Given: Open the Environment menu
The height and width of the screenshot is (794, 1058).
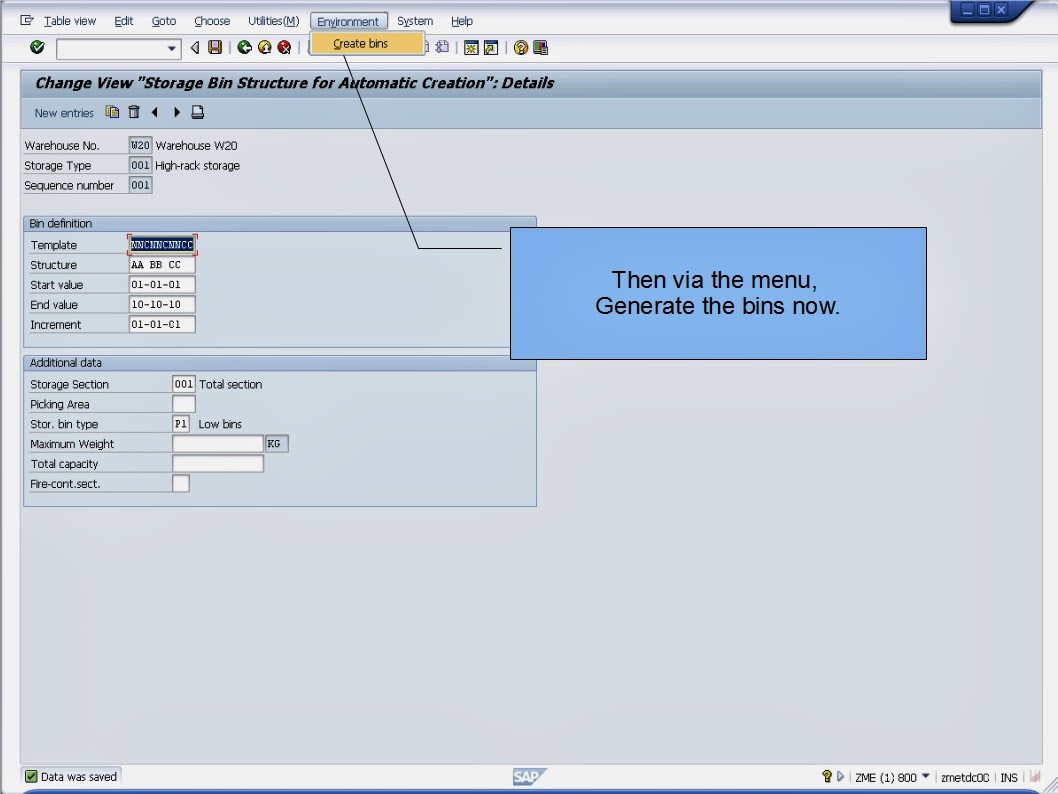Looking at the screenshot, I should [348, 20].
